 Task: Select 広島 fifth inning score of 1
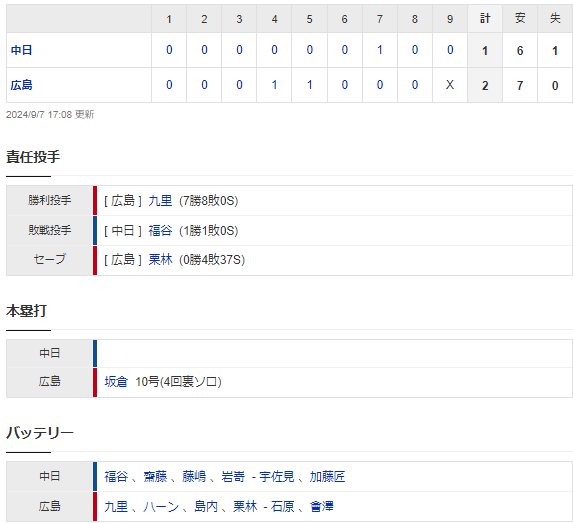coord(310,85)
